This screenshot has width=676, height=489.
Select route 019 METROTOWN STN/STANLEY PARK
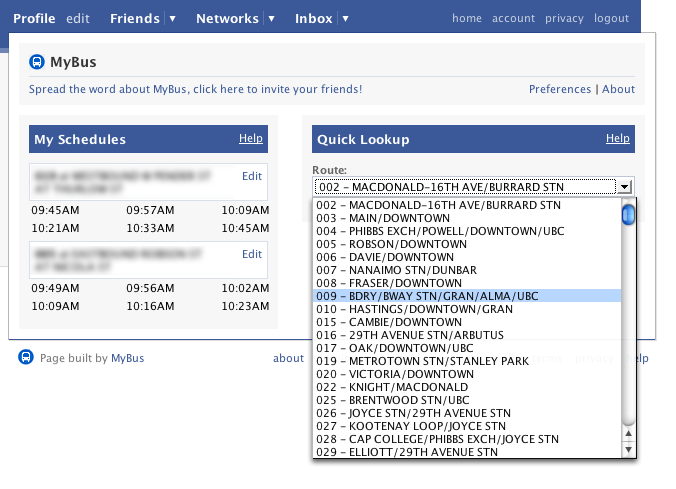click(467, 360)
